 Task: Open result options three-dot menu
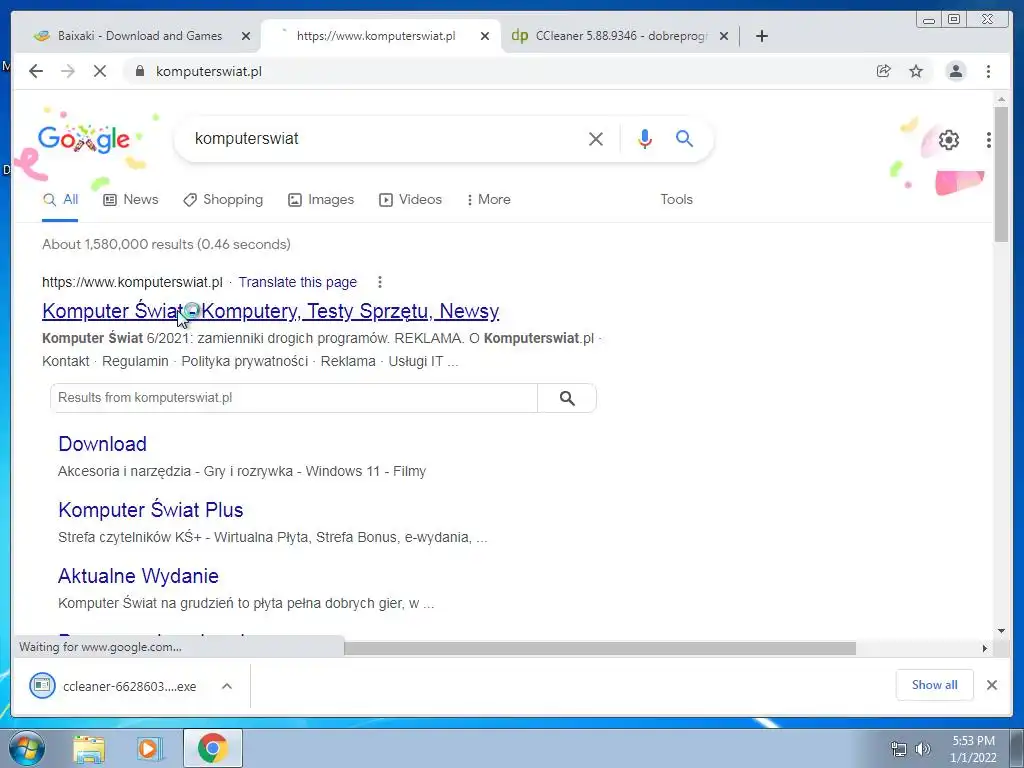point(379,282)
